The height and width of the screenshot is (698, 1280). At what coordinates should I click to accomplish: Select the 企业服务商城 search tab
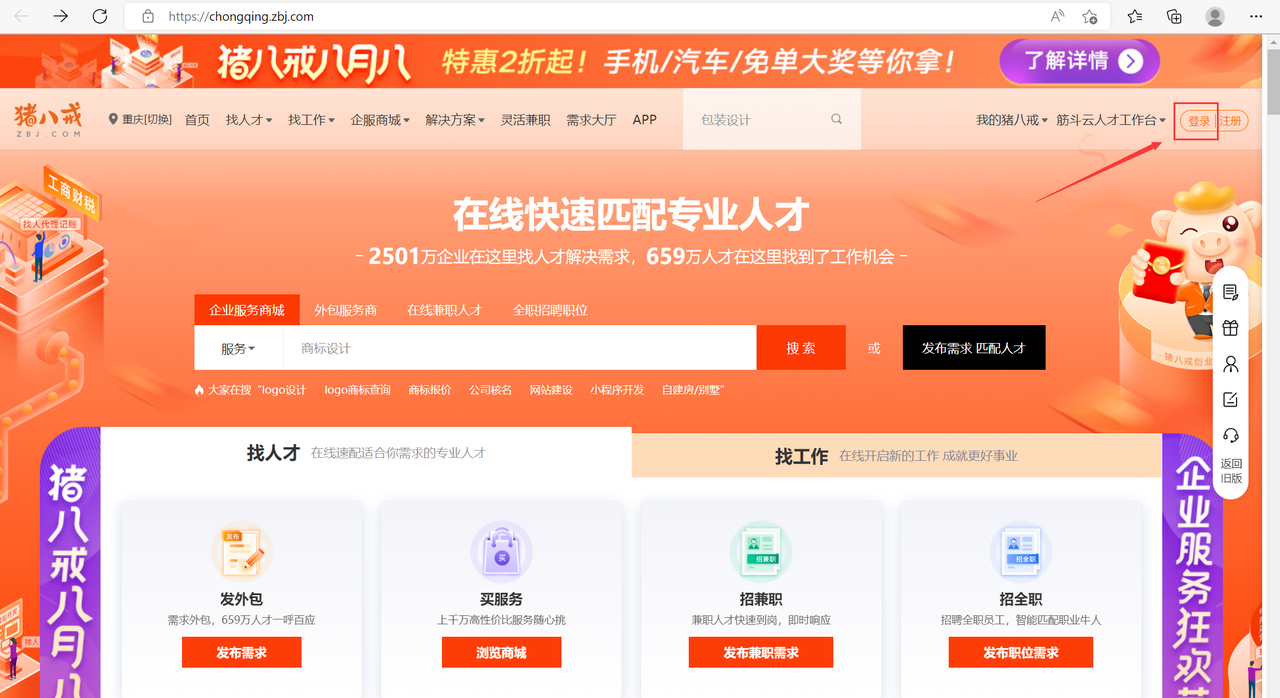(x=247, y=310)
